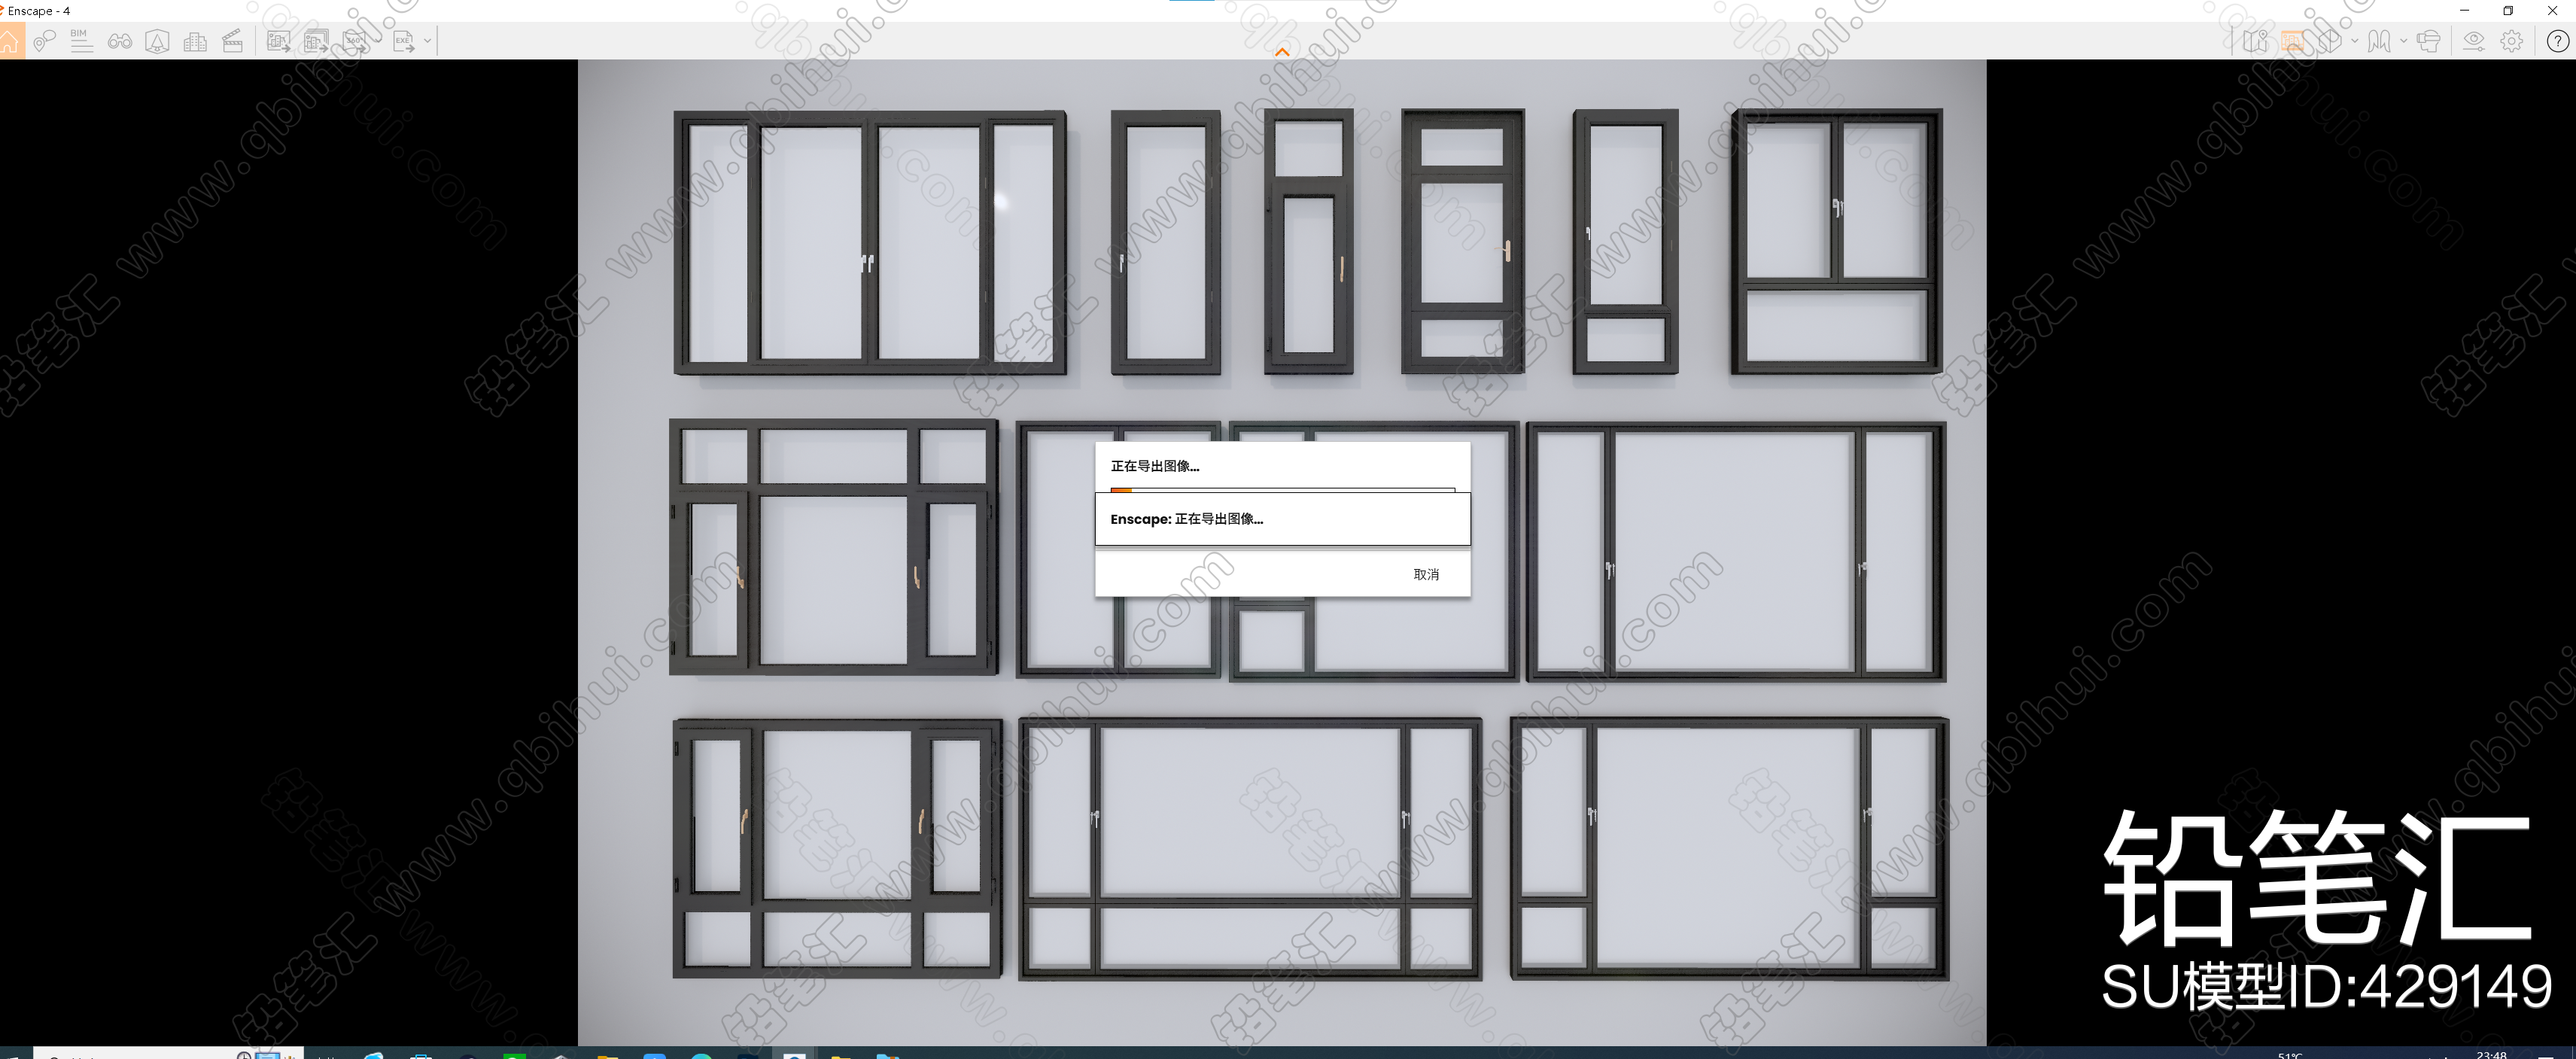Open visual settings eye icon
Screen dimensions: 2576x1059
click(2474, 41)
